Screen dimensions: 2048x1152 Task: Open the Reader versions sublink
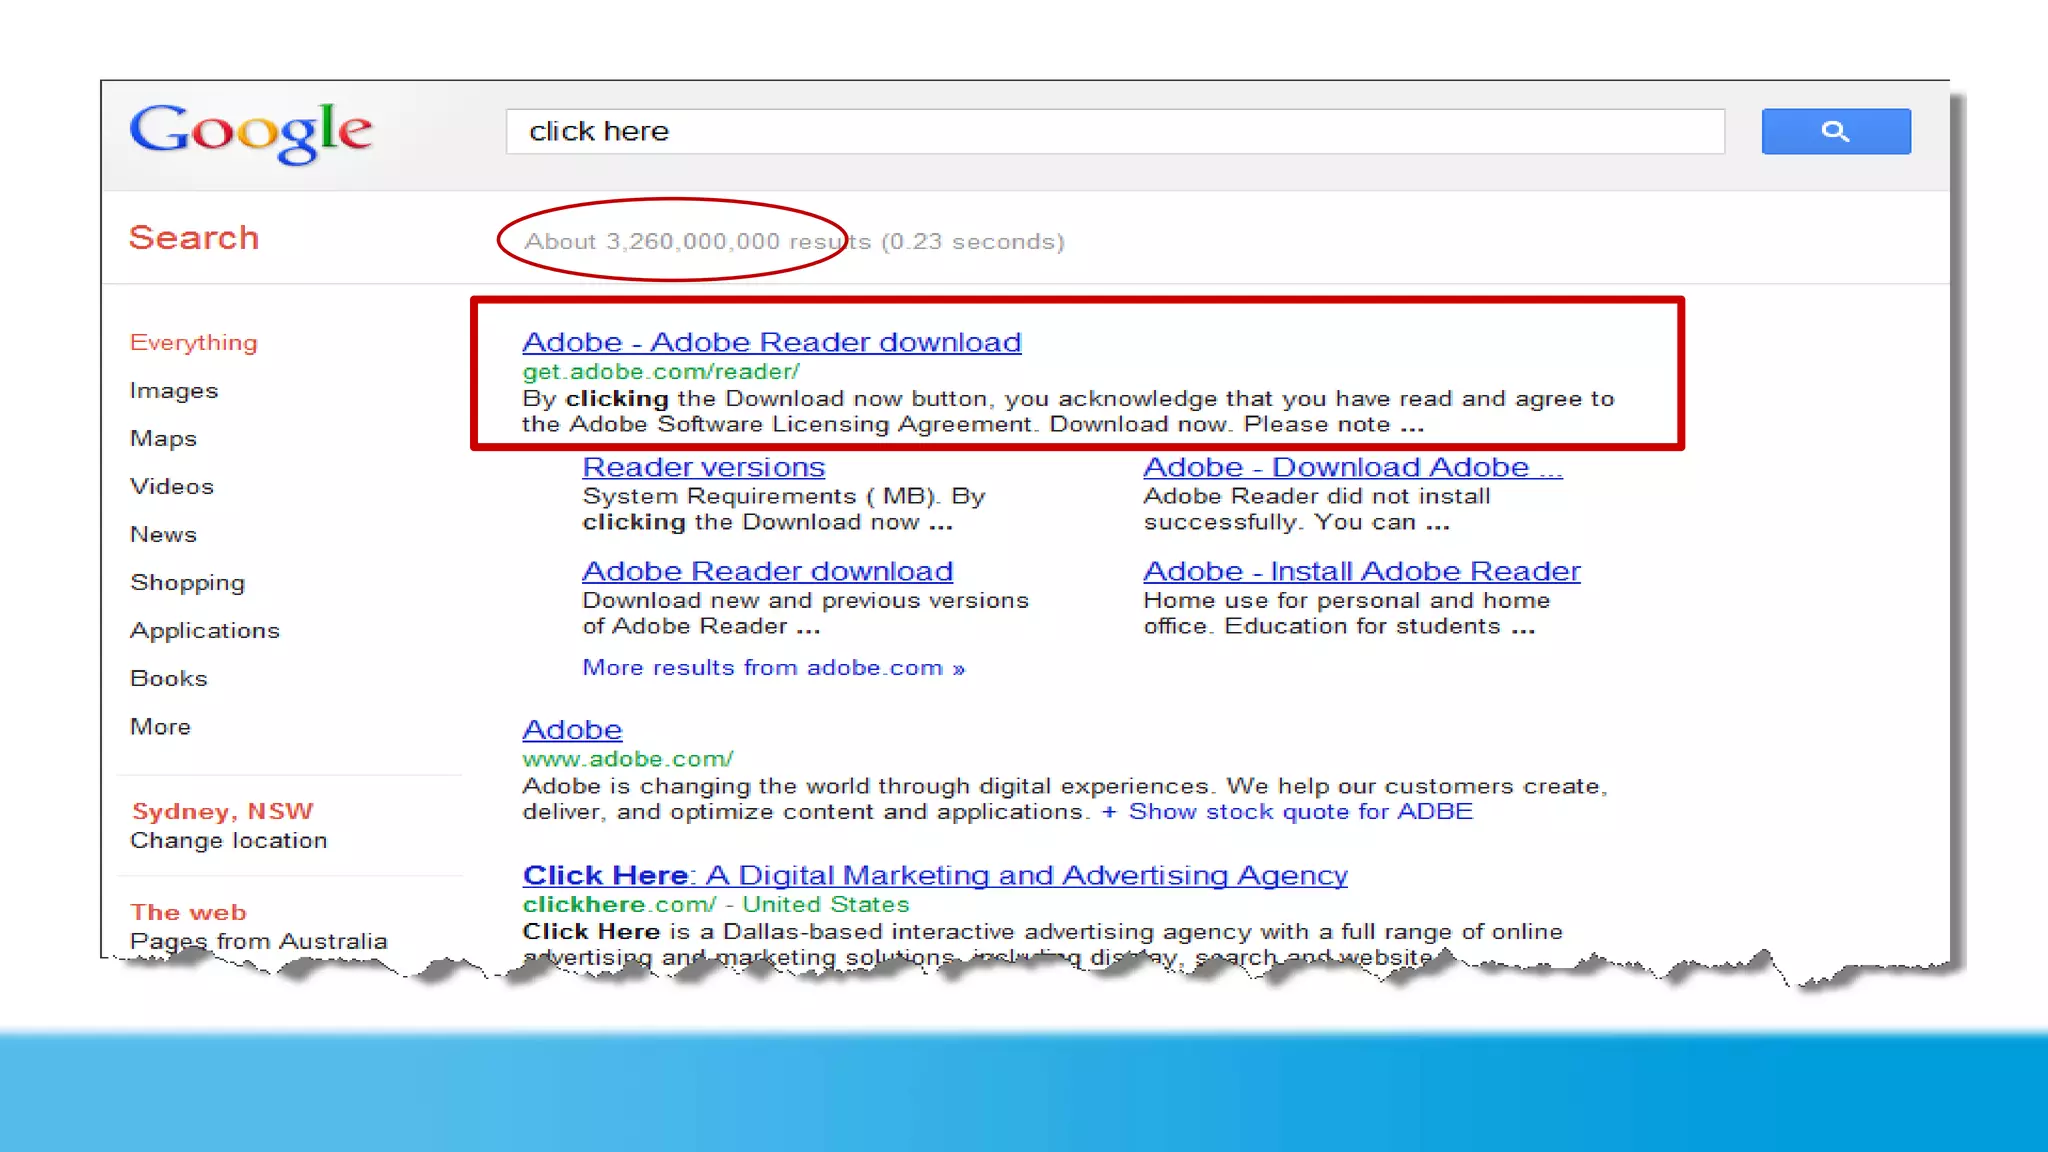703,467
